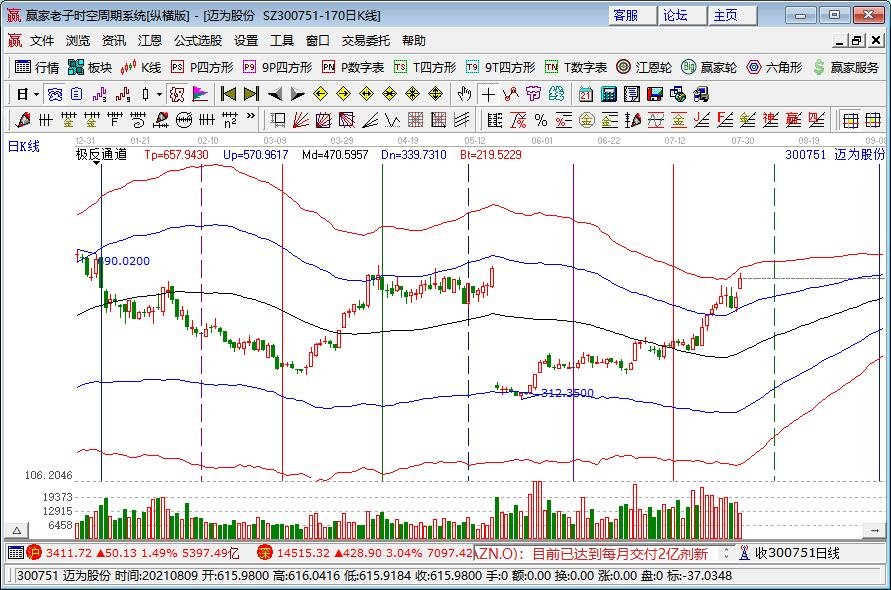Jump to first bar with skip-back arrow
Viewport: 891px width, 590px height.
coord(228,94)
